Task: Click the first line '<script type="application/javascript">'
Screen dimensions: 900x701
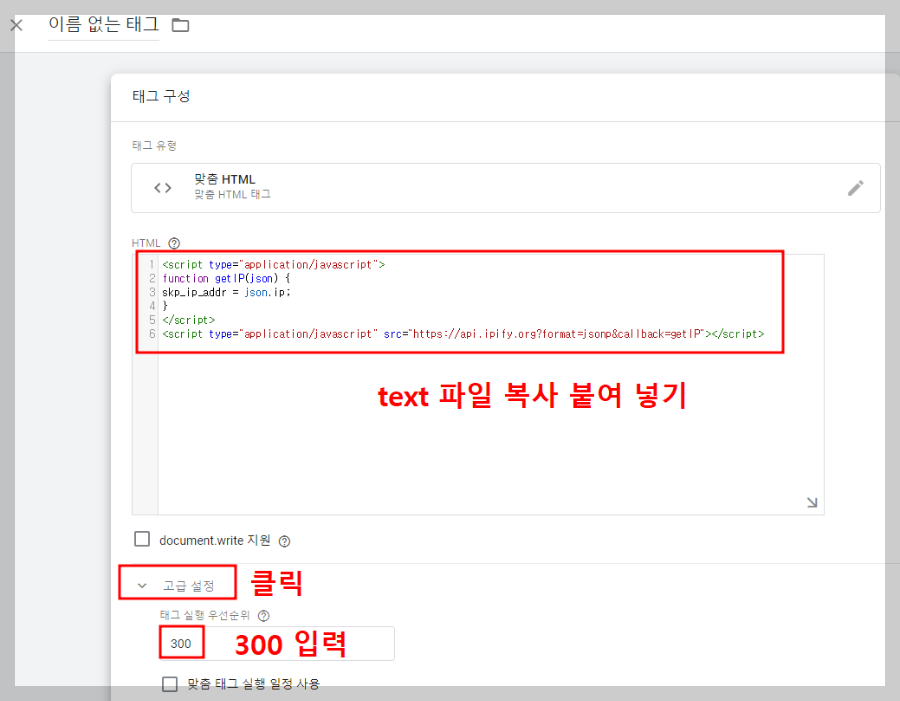Action: point(274,265)
